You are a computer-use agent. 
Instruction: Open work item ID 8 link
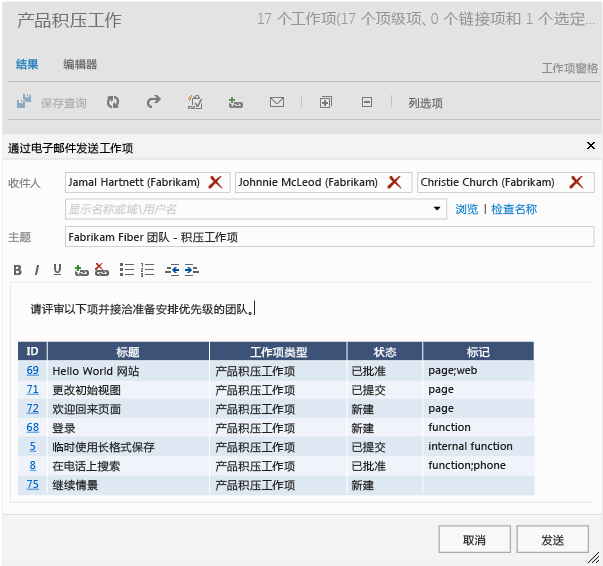pos(33,465)
